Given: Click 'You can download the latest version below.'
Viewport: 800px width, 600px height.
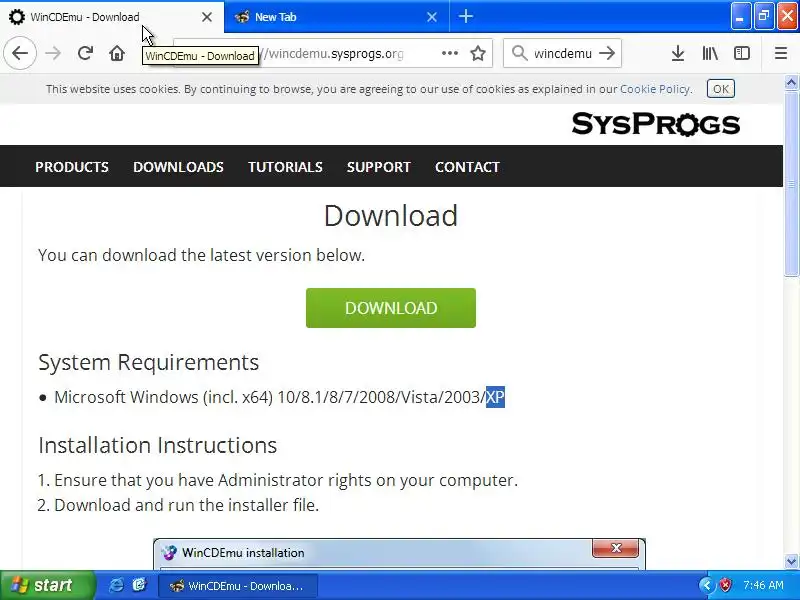Looking at the screenshot, I should (x=202, y=255).
